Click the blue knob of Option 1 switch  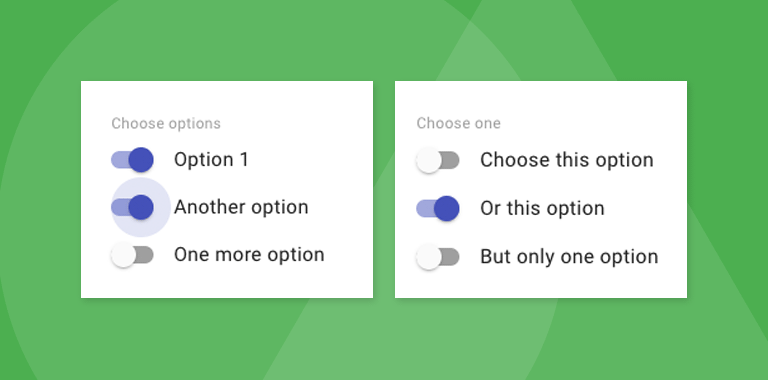142,160
